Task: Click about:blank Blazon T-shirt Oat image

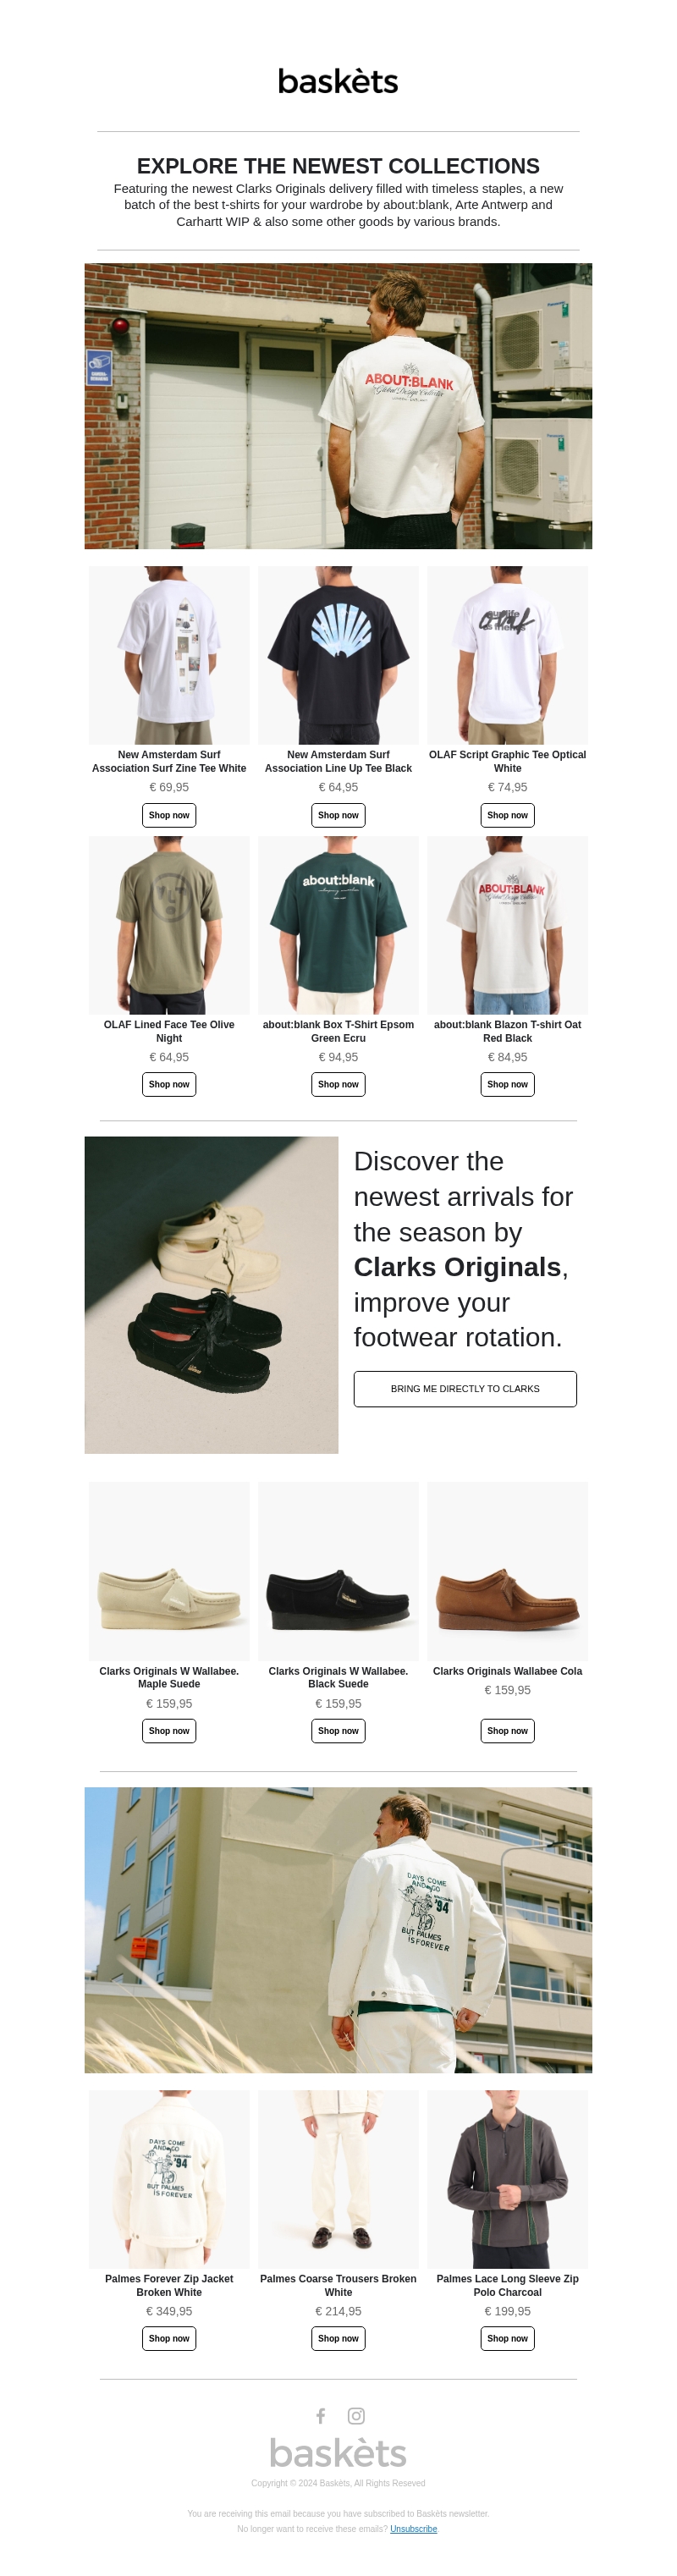Action: click(507, 925)
